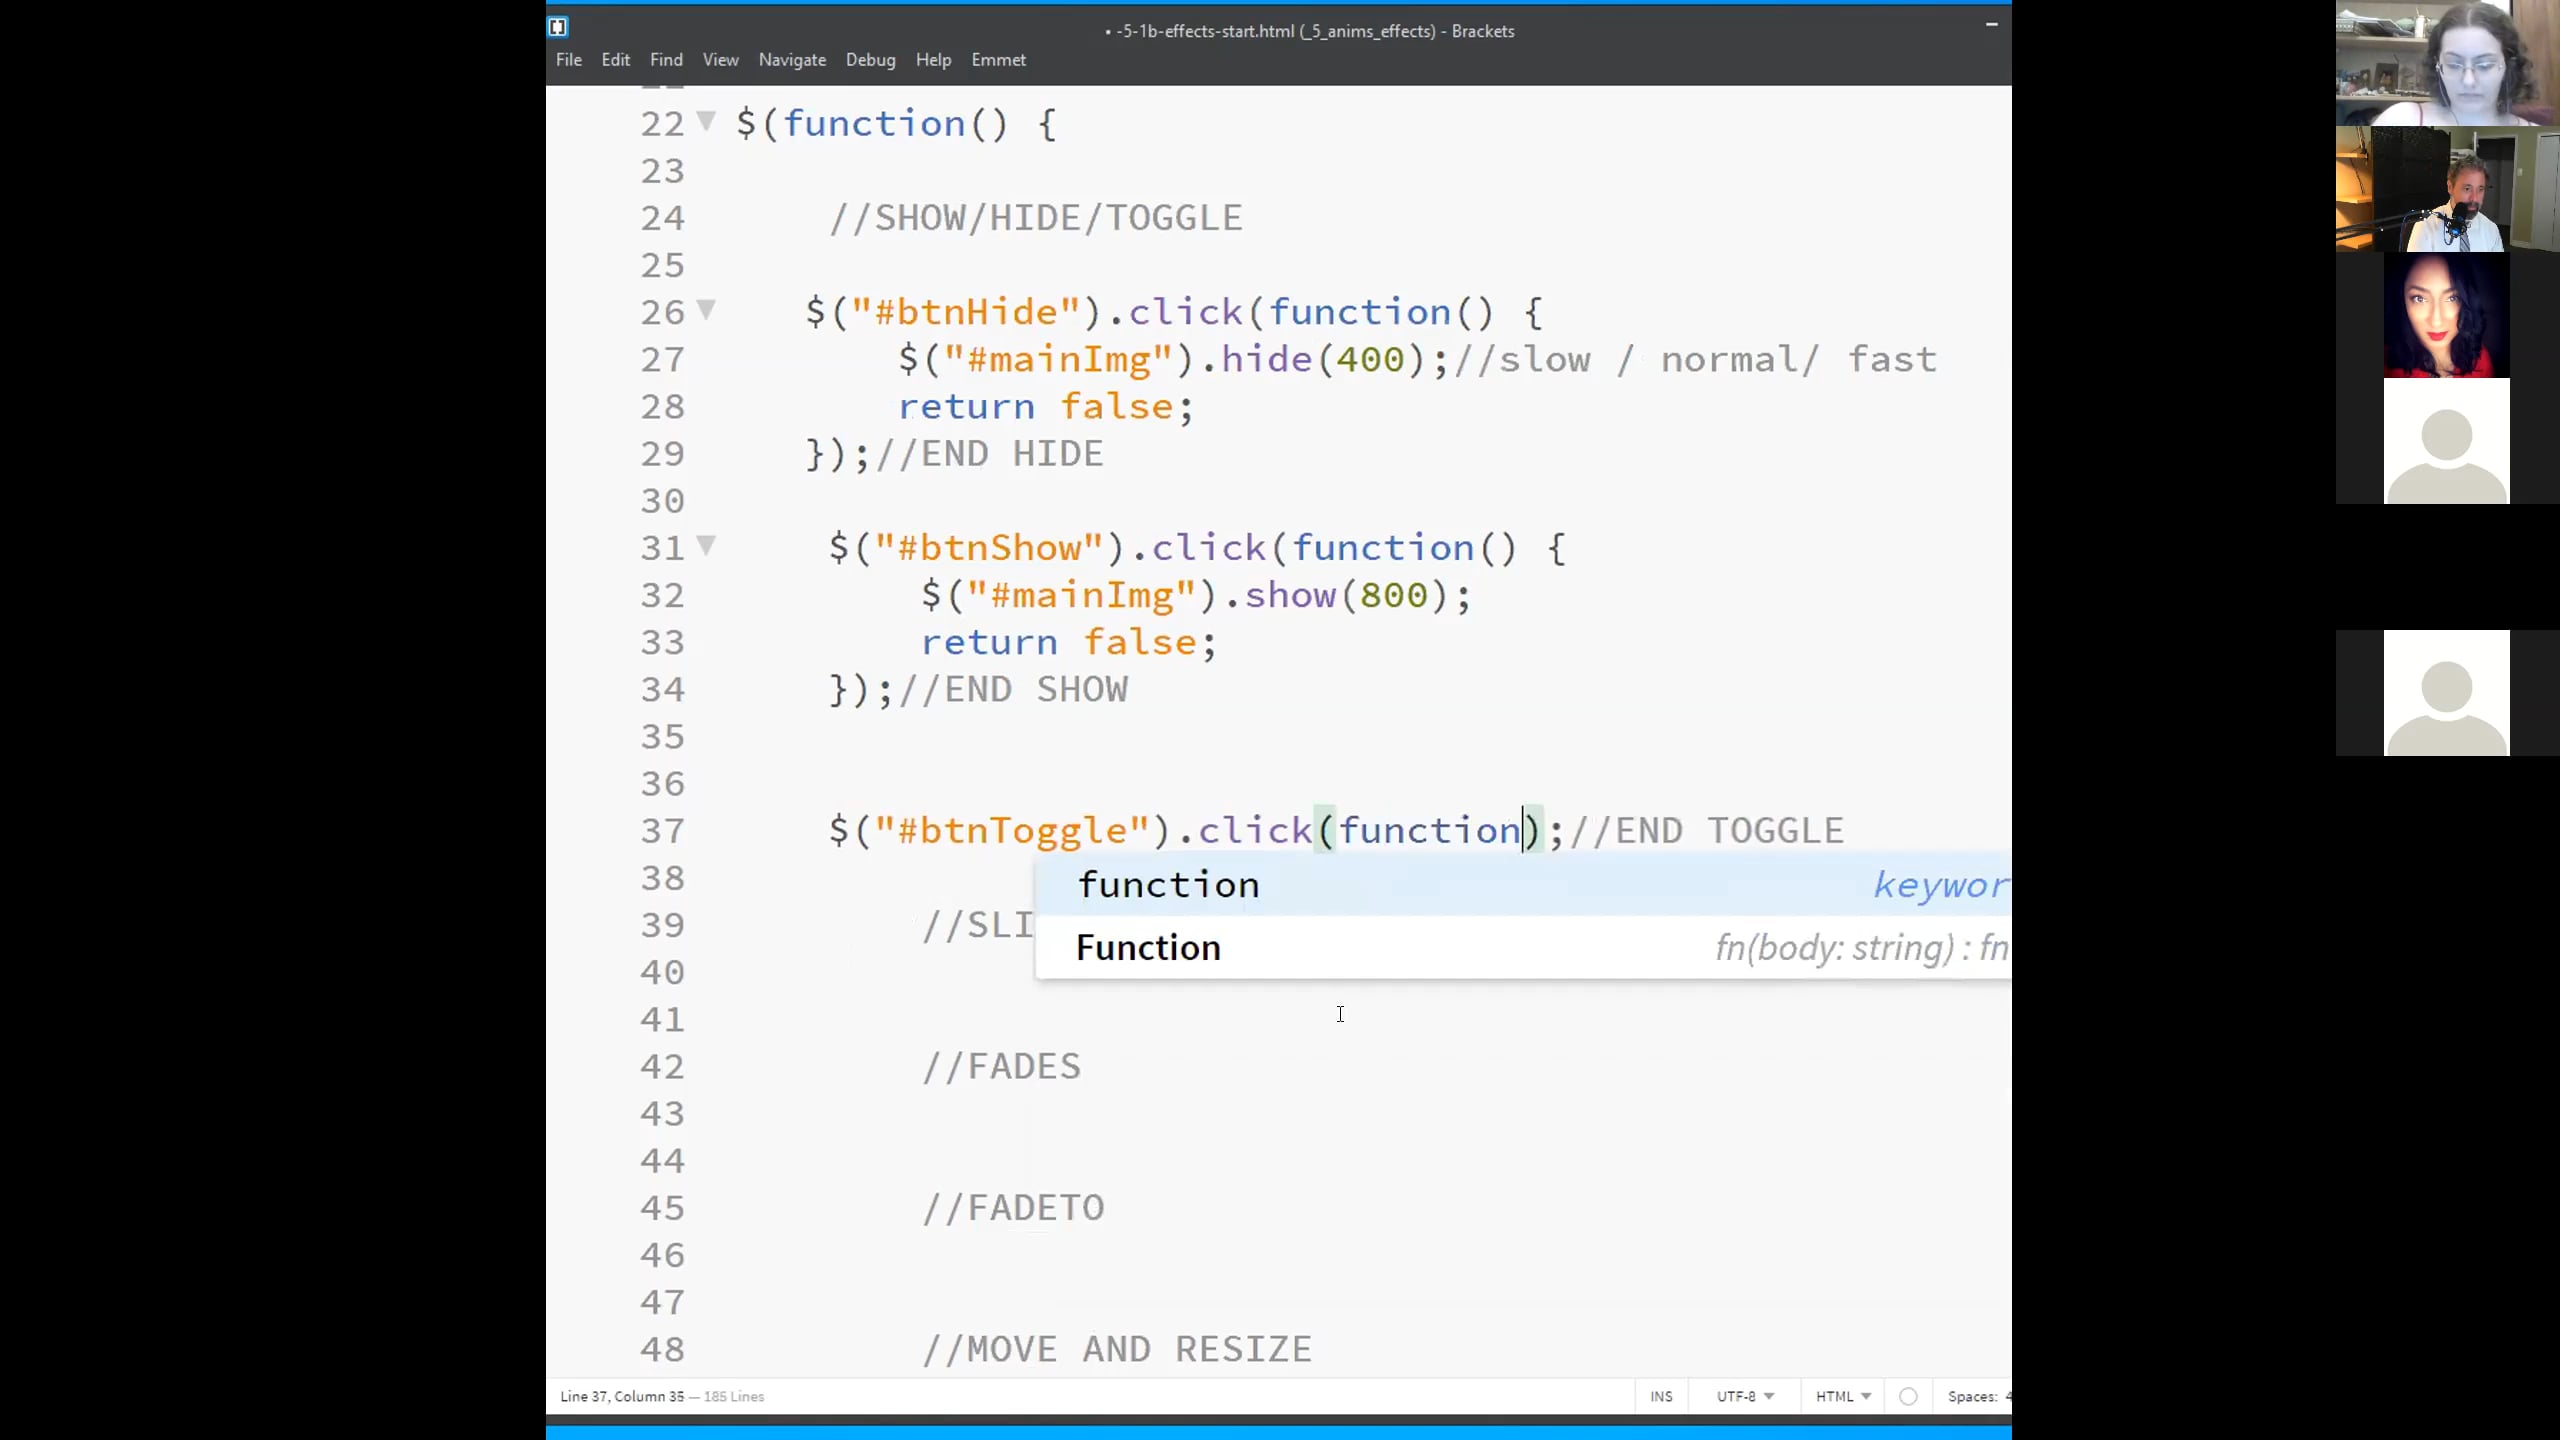Click the 'show(800)' call on line 32

[1346, 595]
